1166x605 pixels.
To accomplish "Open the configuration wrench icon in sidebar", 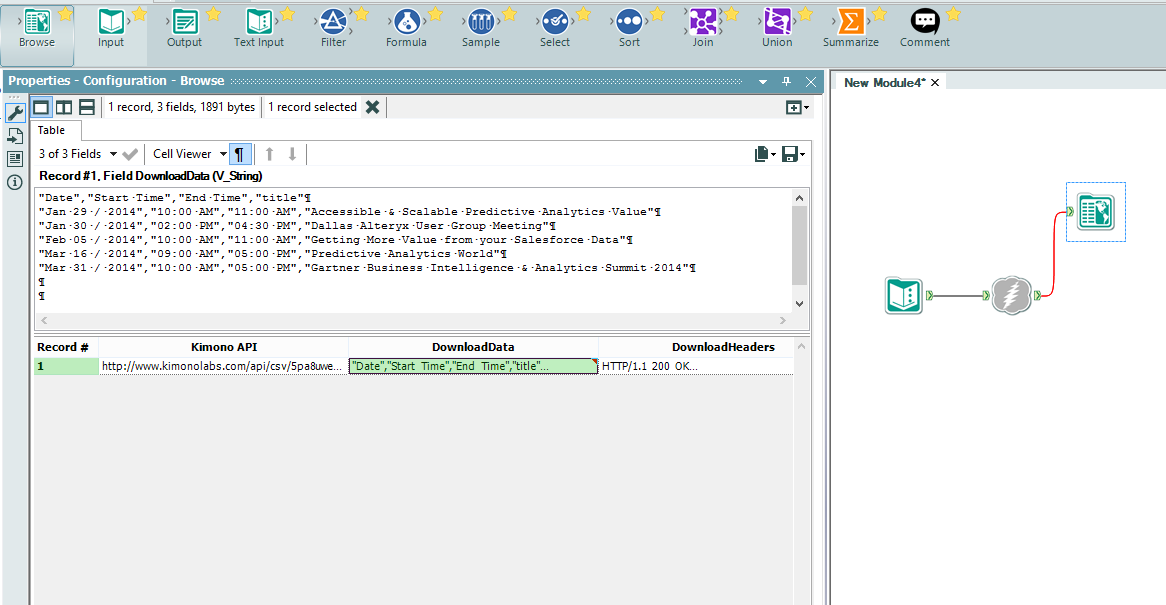I will [x=15, y=113].
